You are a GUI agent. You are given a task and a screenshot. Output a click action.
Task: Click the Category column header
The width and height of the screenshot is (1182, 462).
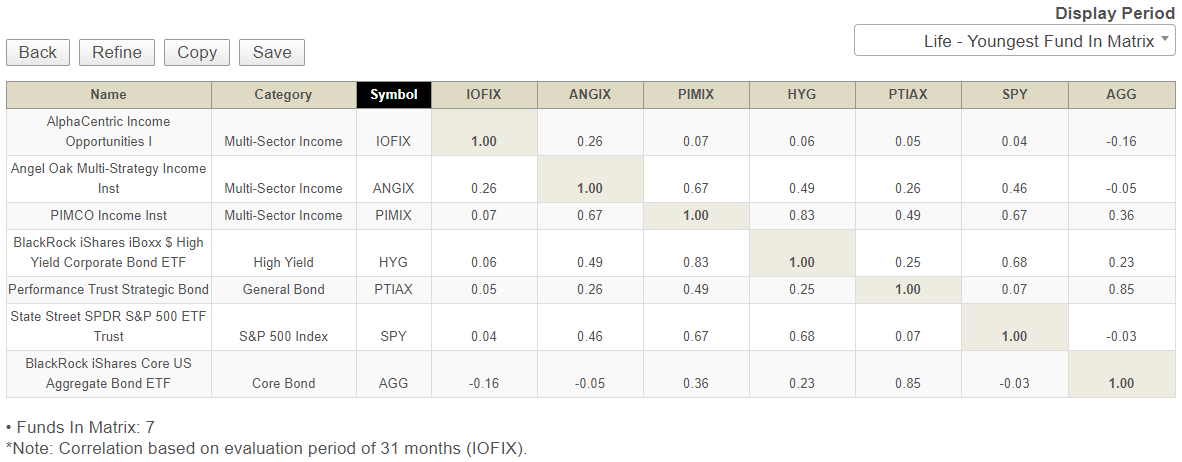[283, 95]
